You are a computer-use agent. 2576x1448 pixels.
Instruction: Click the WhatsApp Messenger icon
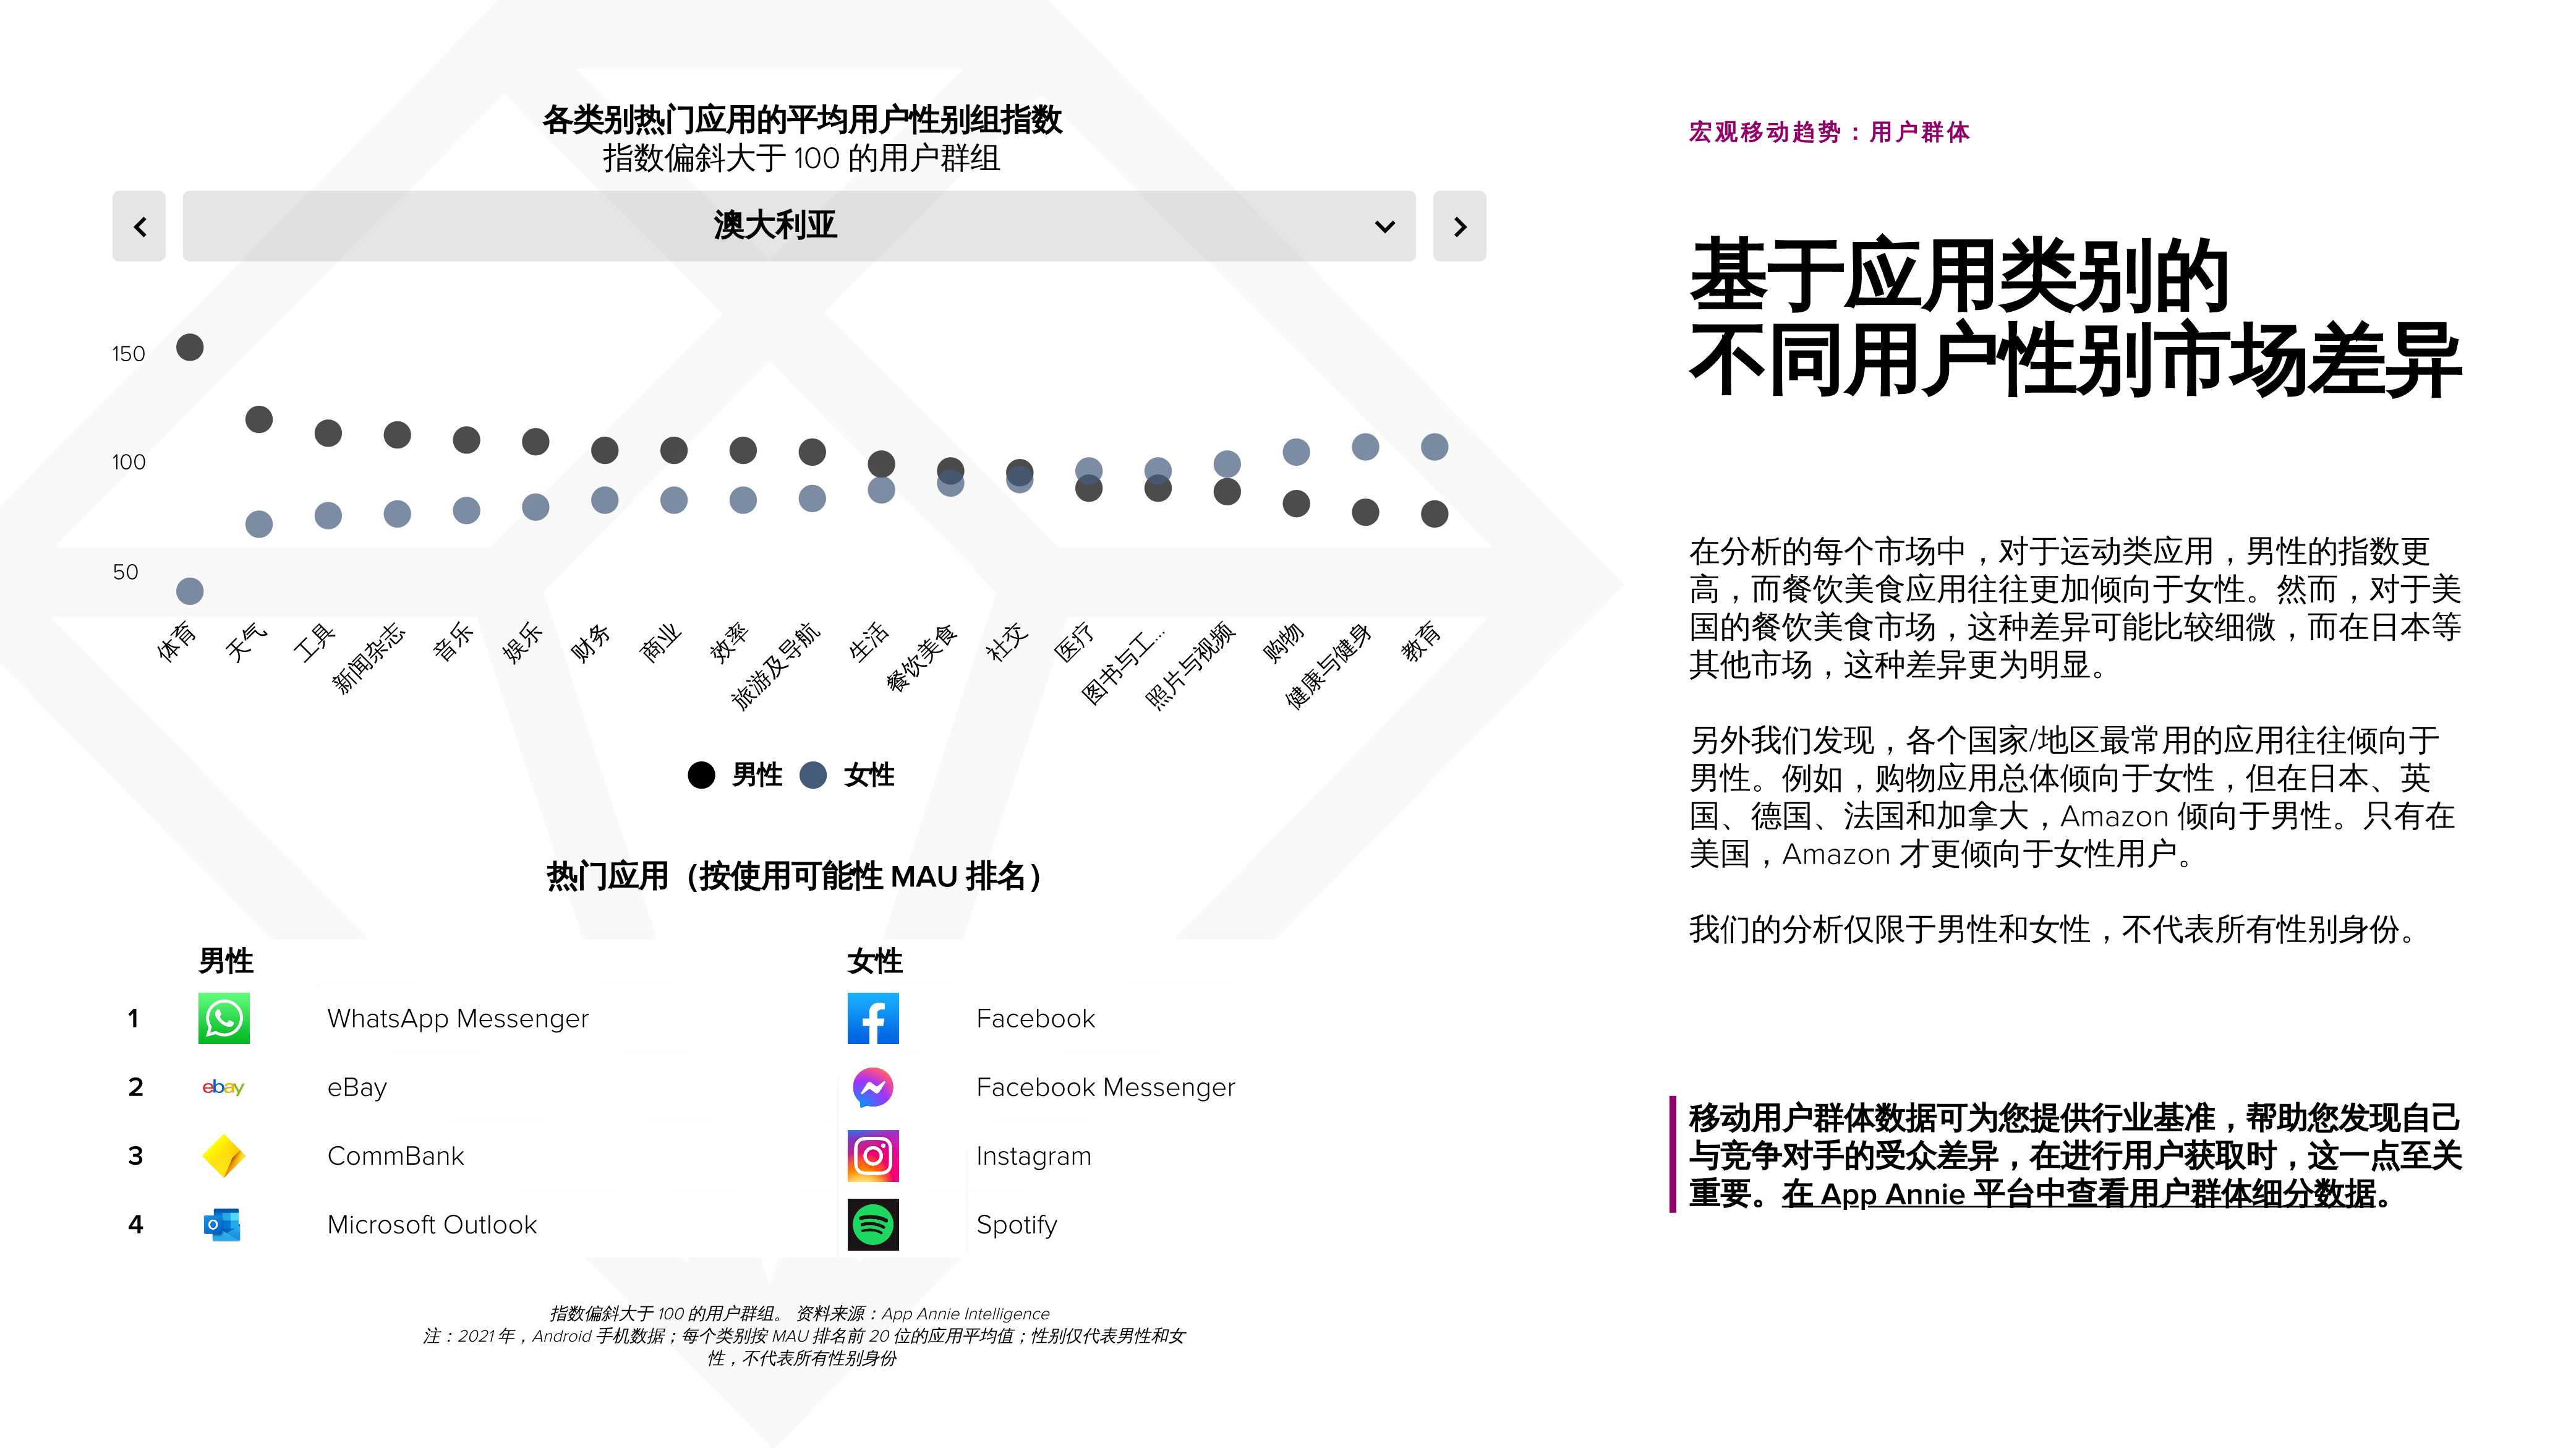(223, 1018)
